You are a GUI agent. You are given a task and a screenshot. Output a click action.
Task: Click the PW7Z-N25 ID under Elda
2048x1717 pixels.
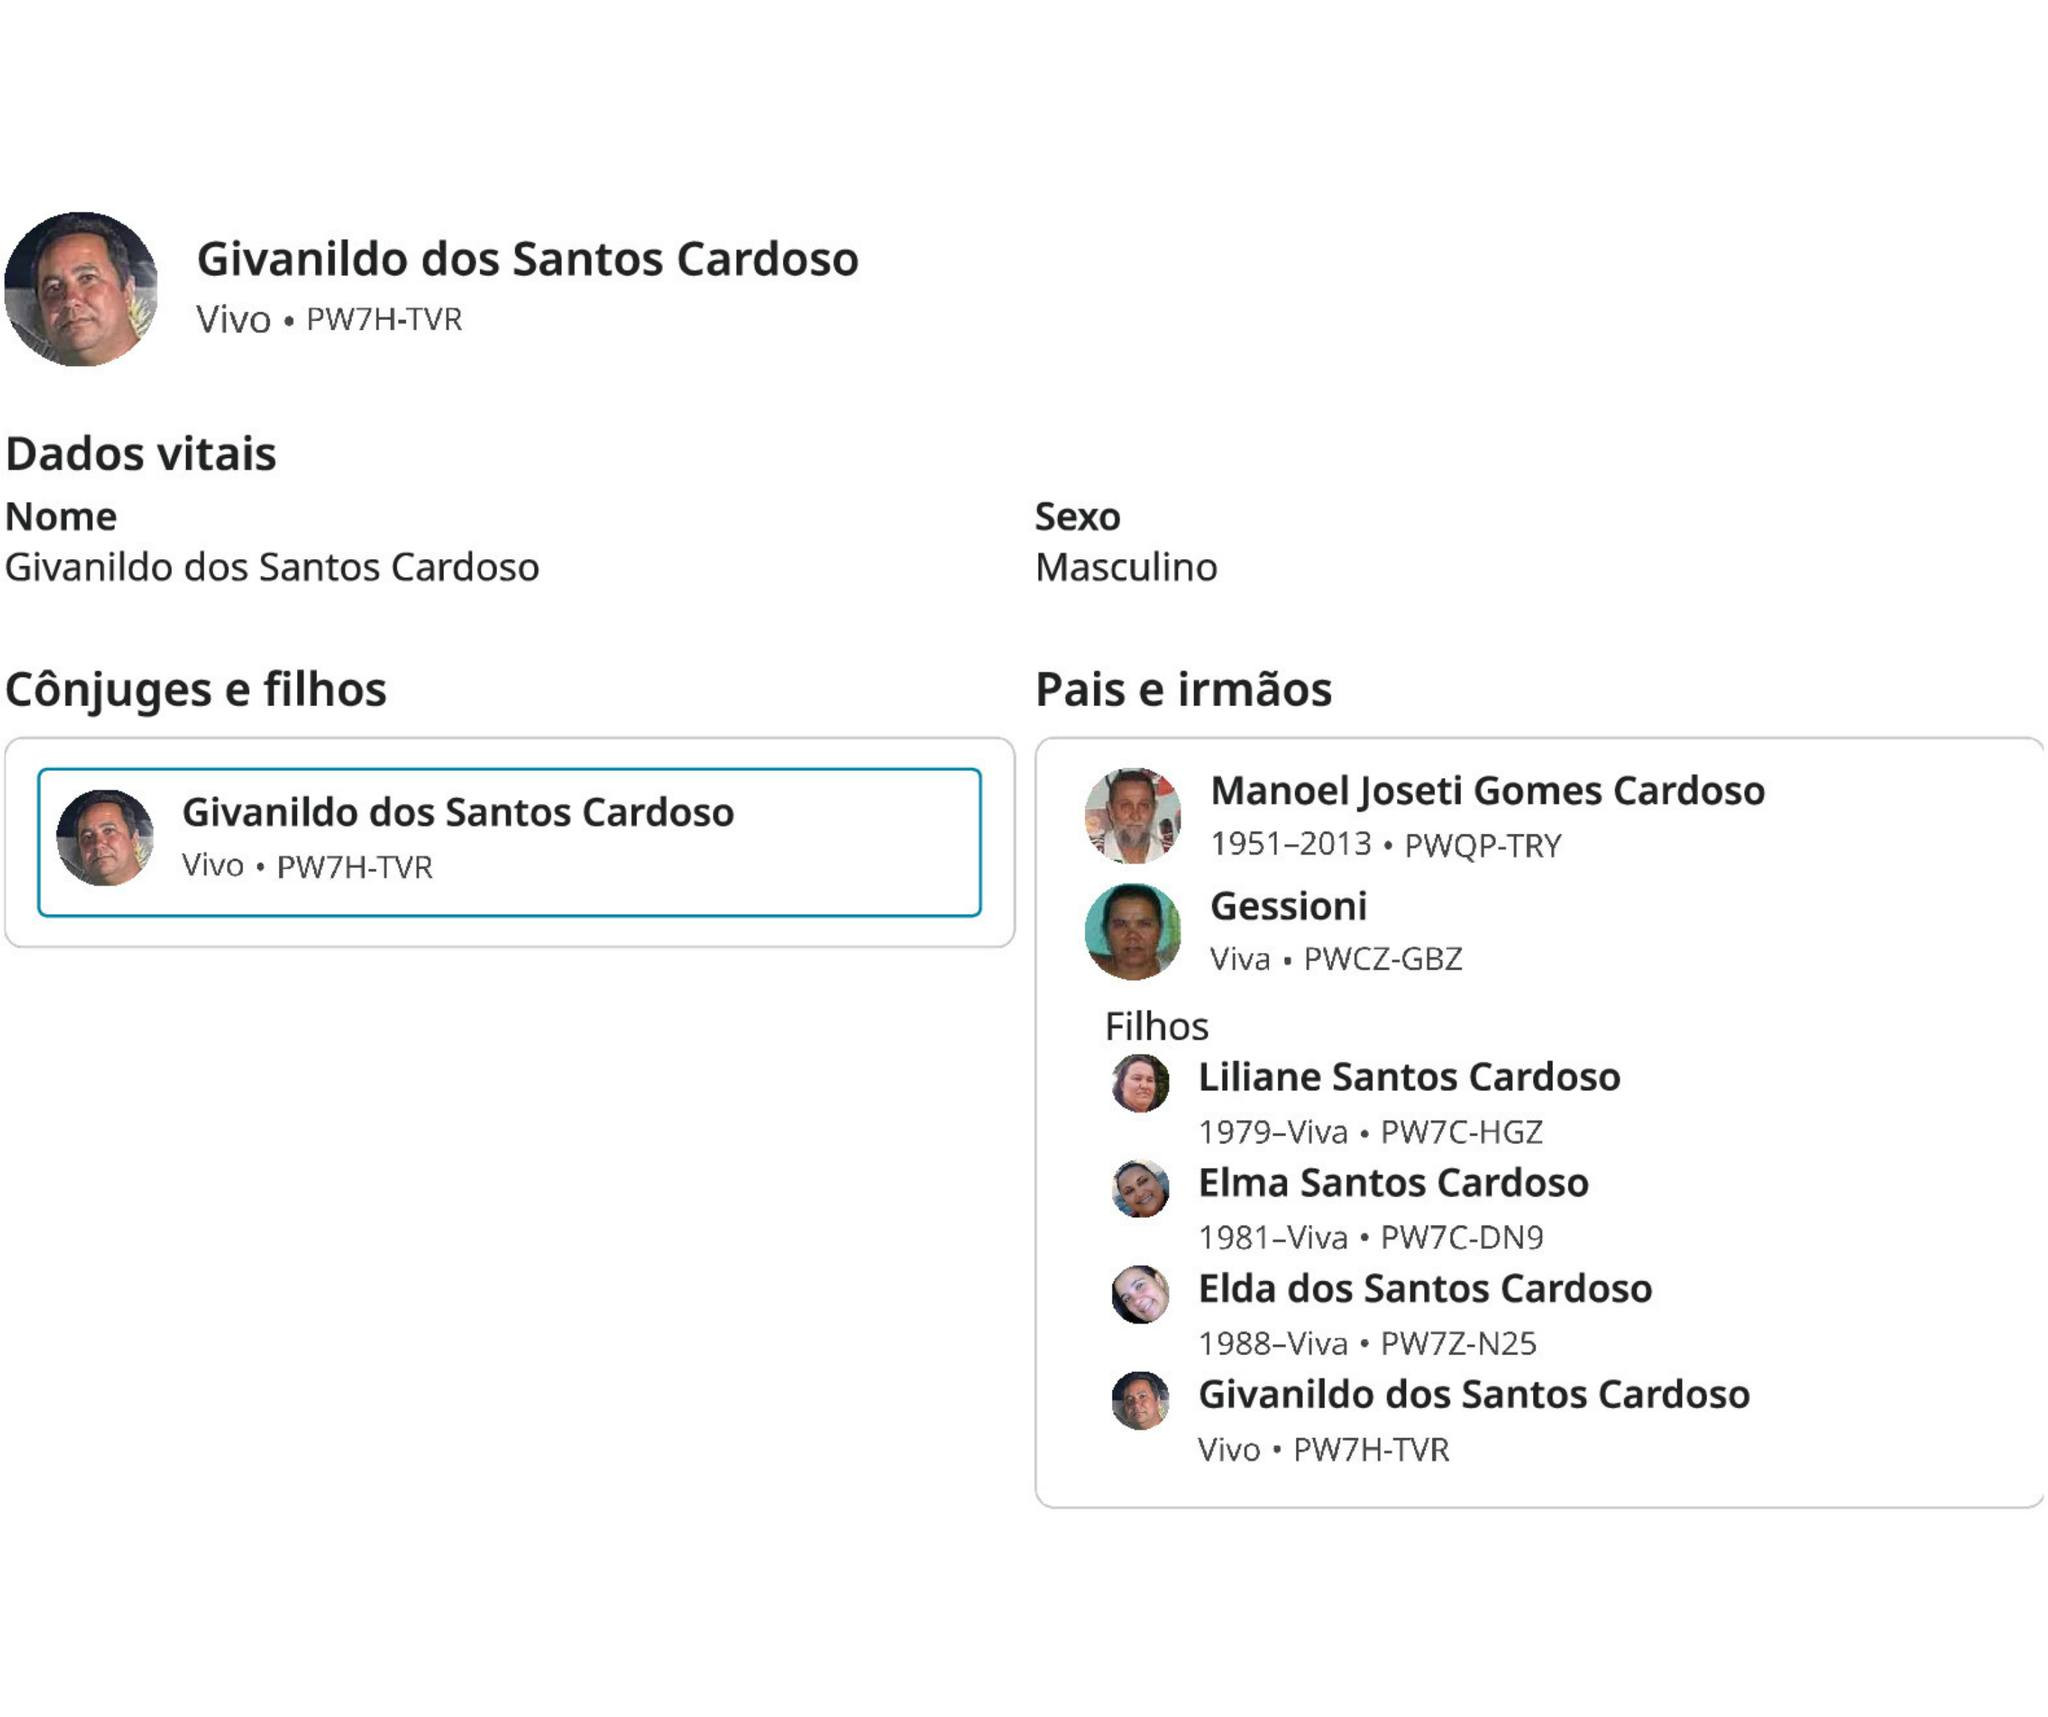click(1458, 1344)
